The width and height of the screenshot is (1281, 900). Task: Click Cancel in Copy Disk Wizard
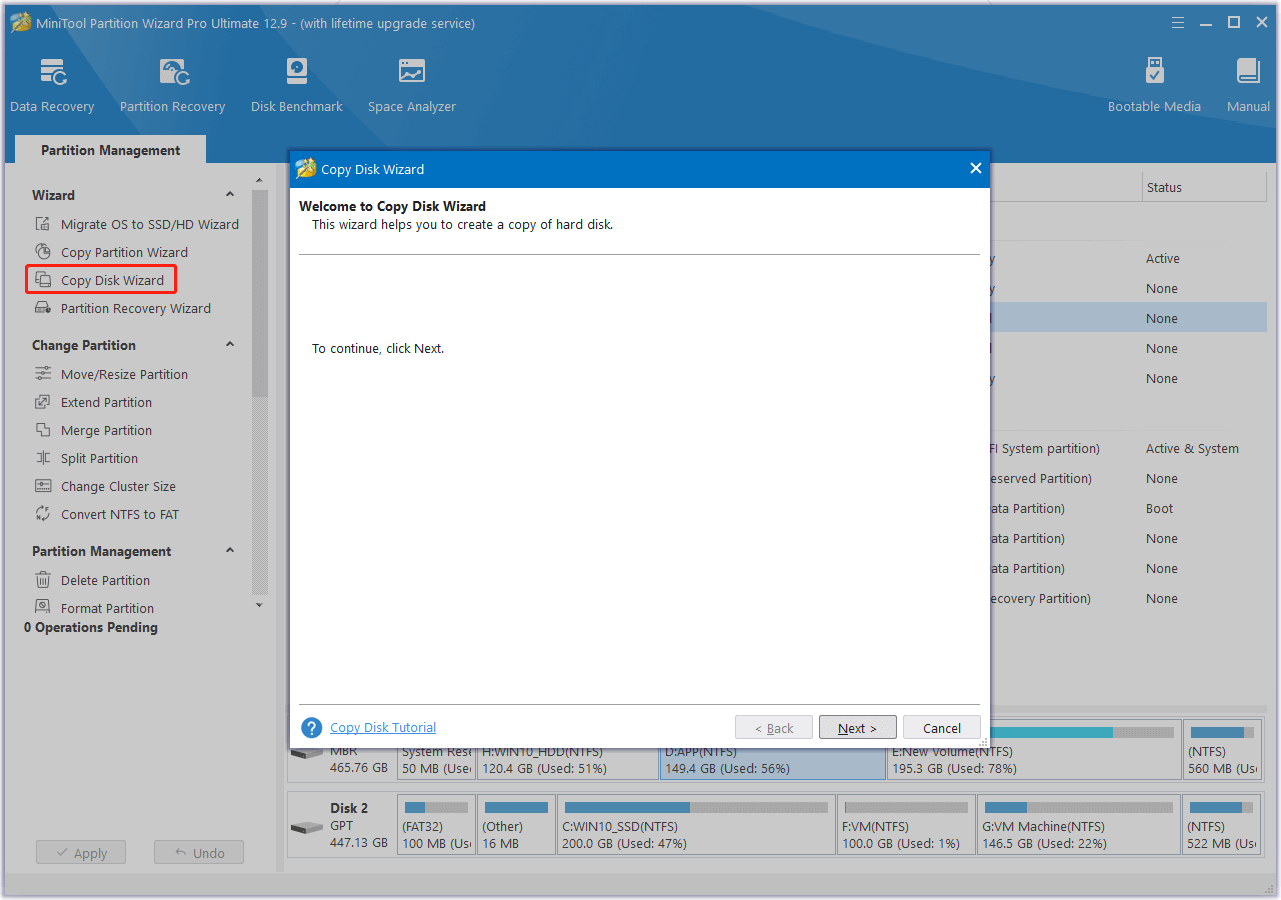click(942, 728)
